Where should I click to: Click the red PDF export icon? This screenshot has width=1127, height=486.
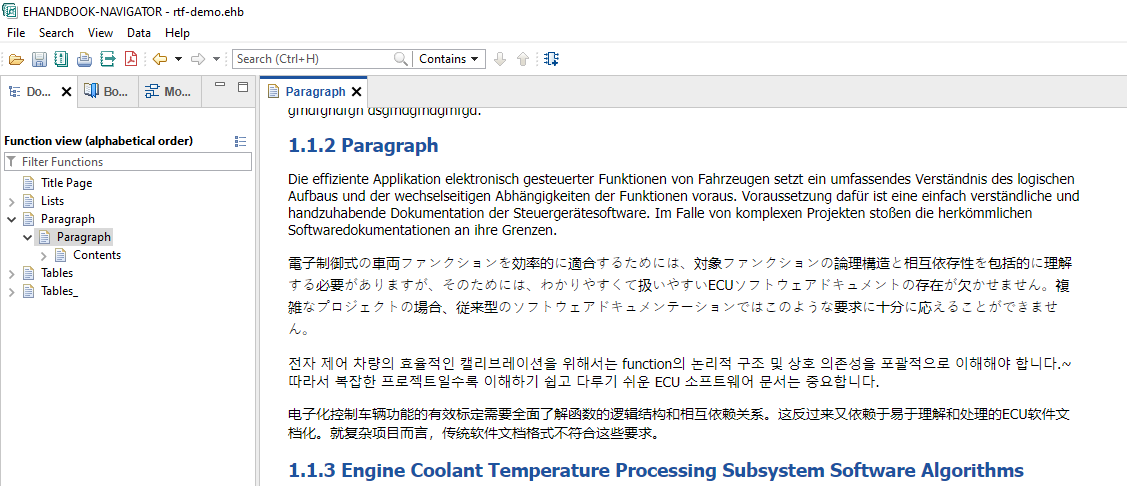pos(130,59)
